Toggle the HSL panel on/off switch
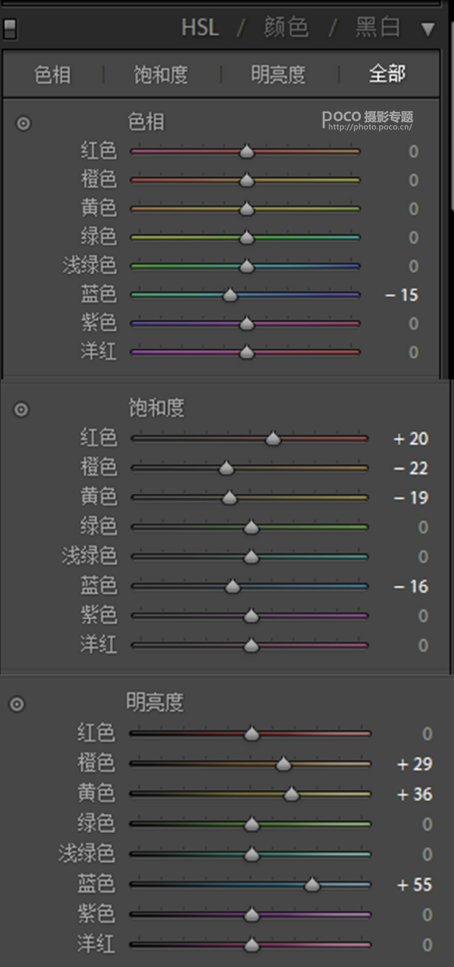 10,28
